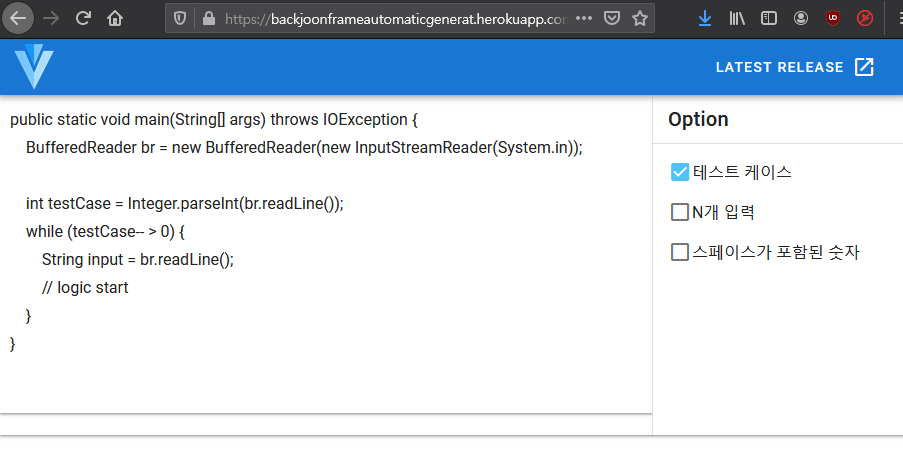Open the Firefox hamburger menu
This screenshot has height=451, width=903.
tap(893, 18)
